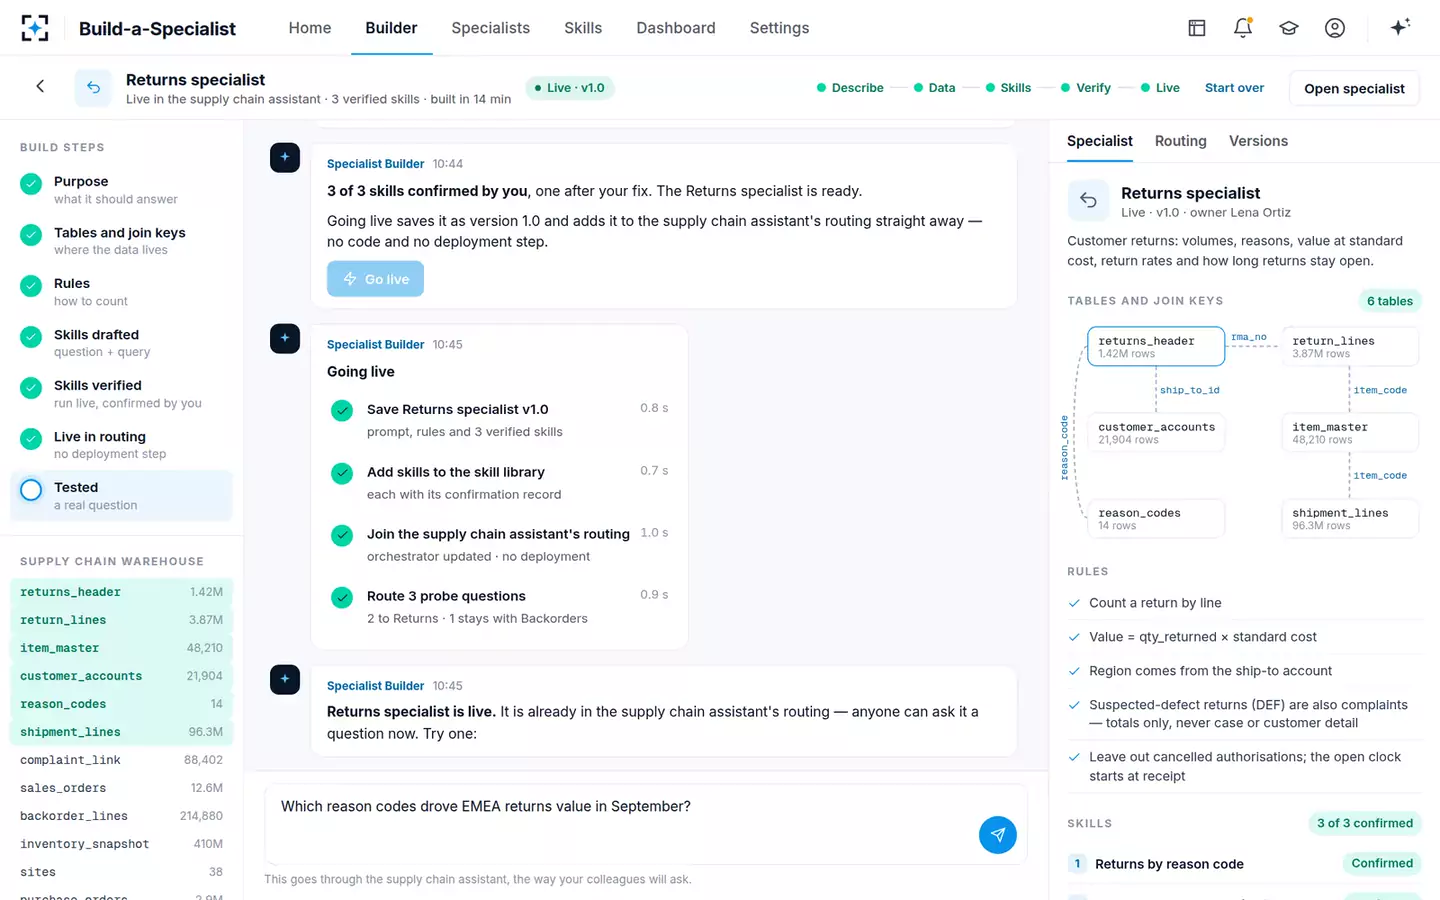This screenshot has height=900, width=1440.
Task: Click the builder avatar beside 'Going live'
Action: click(285, 338)
